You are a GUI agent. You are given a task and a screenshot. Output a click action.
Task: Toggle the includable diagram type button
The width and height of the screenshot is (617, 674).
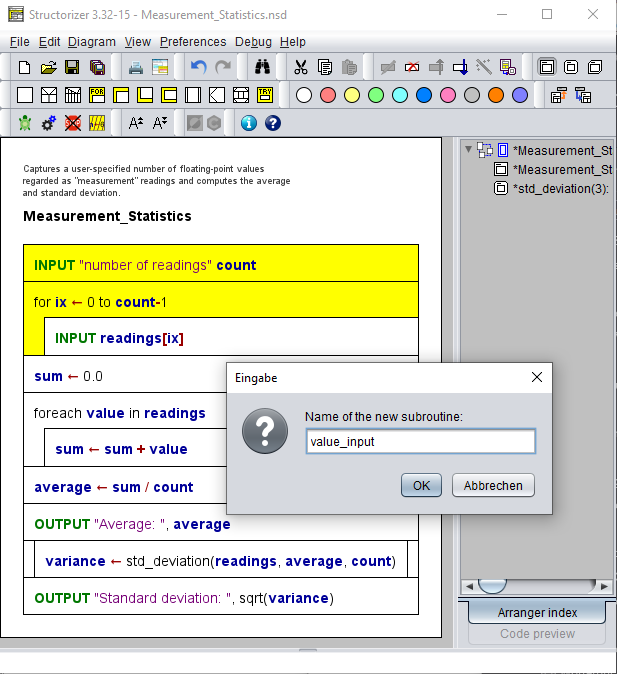click(595, 67)
